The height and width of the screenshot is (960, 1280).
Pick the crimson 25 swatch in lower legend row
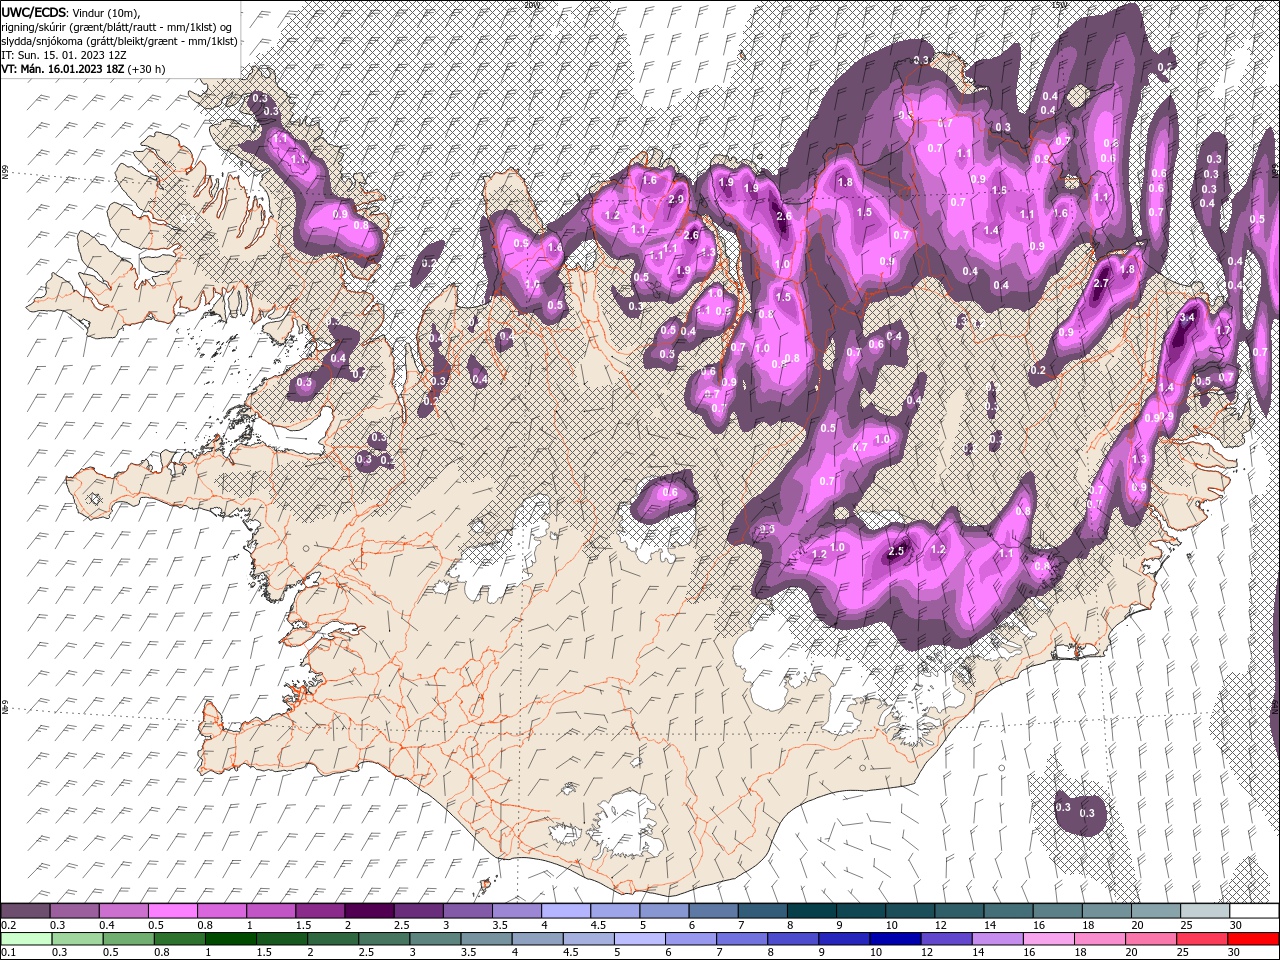click(1202, 939)
